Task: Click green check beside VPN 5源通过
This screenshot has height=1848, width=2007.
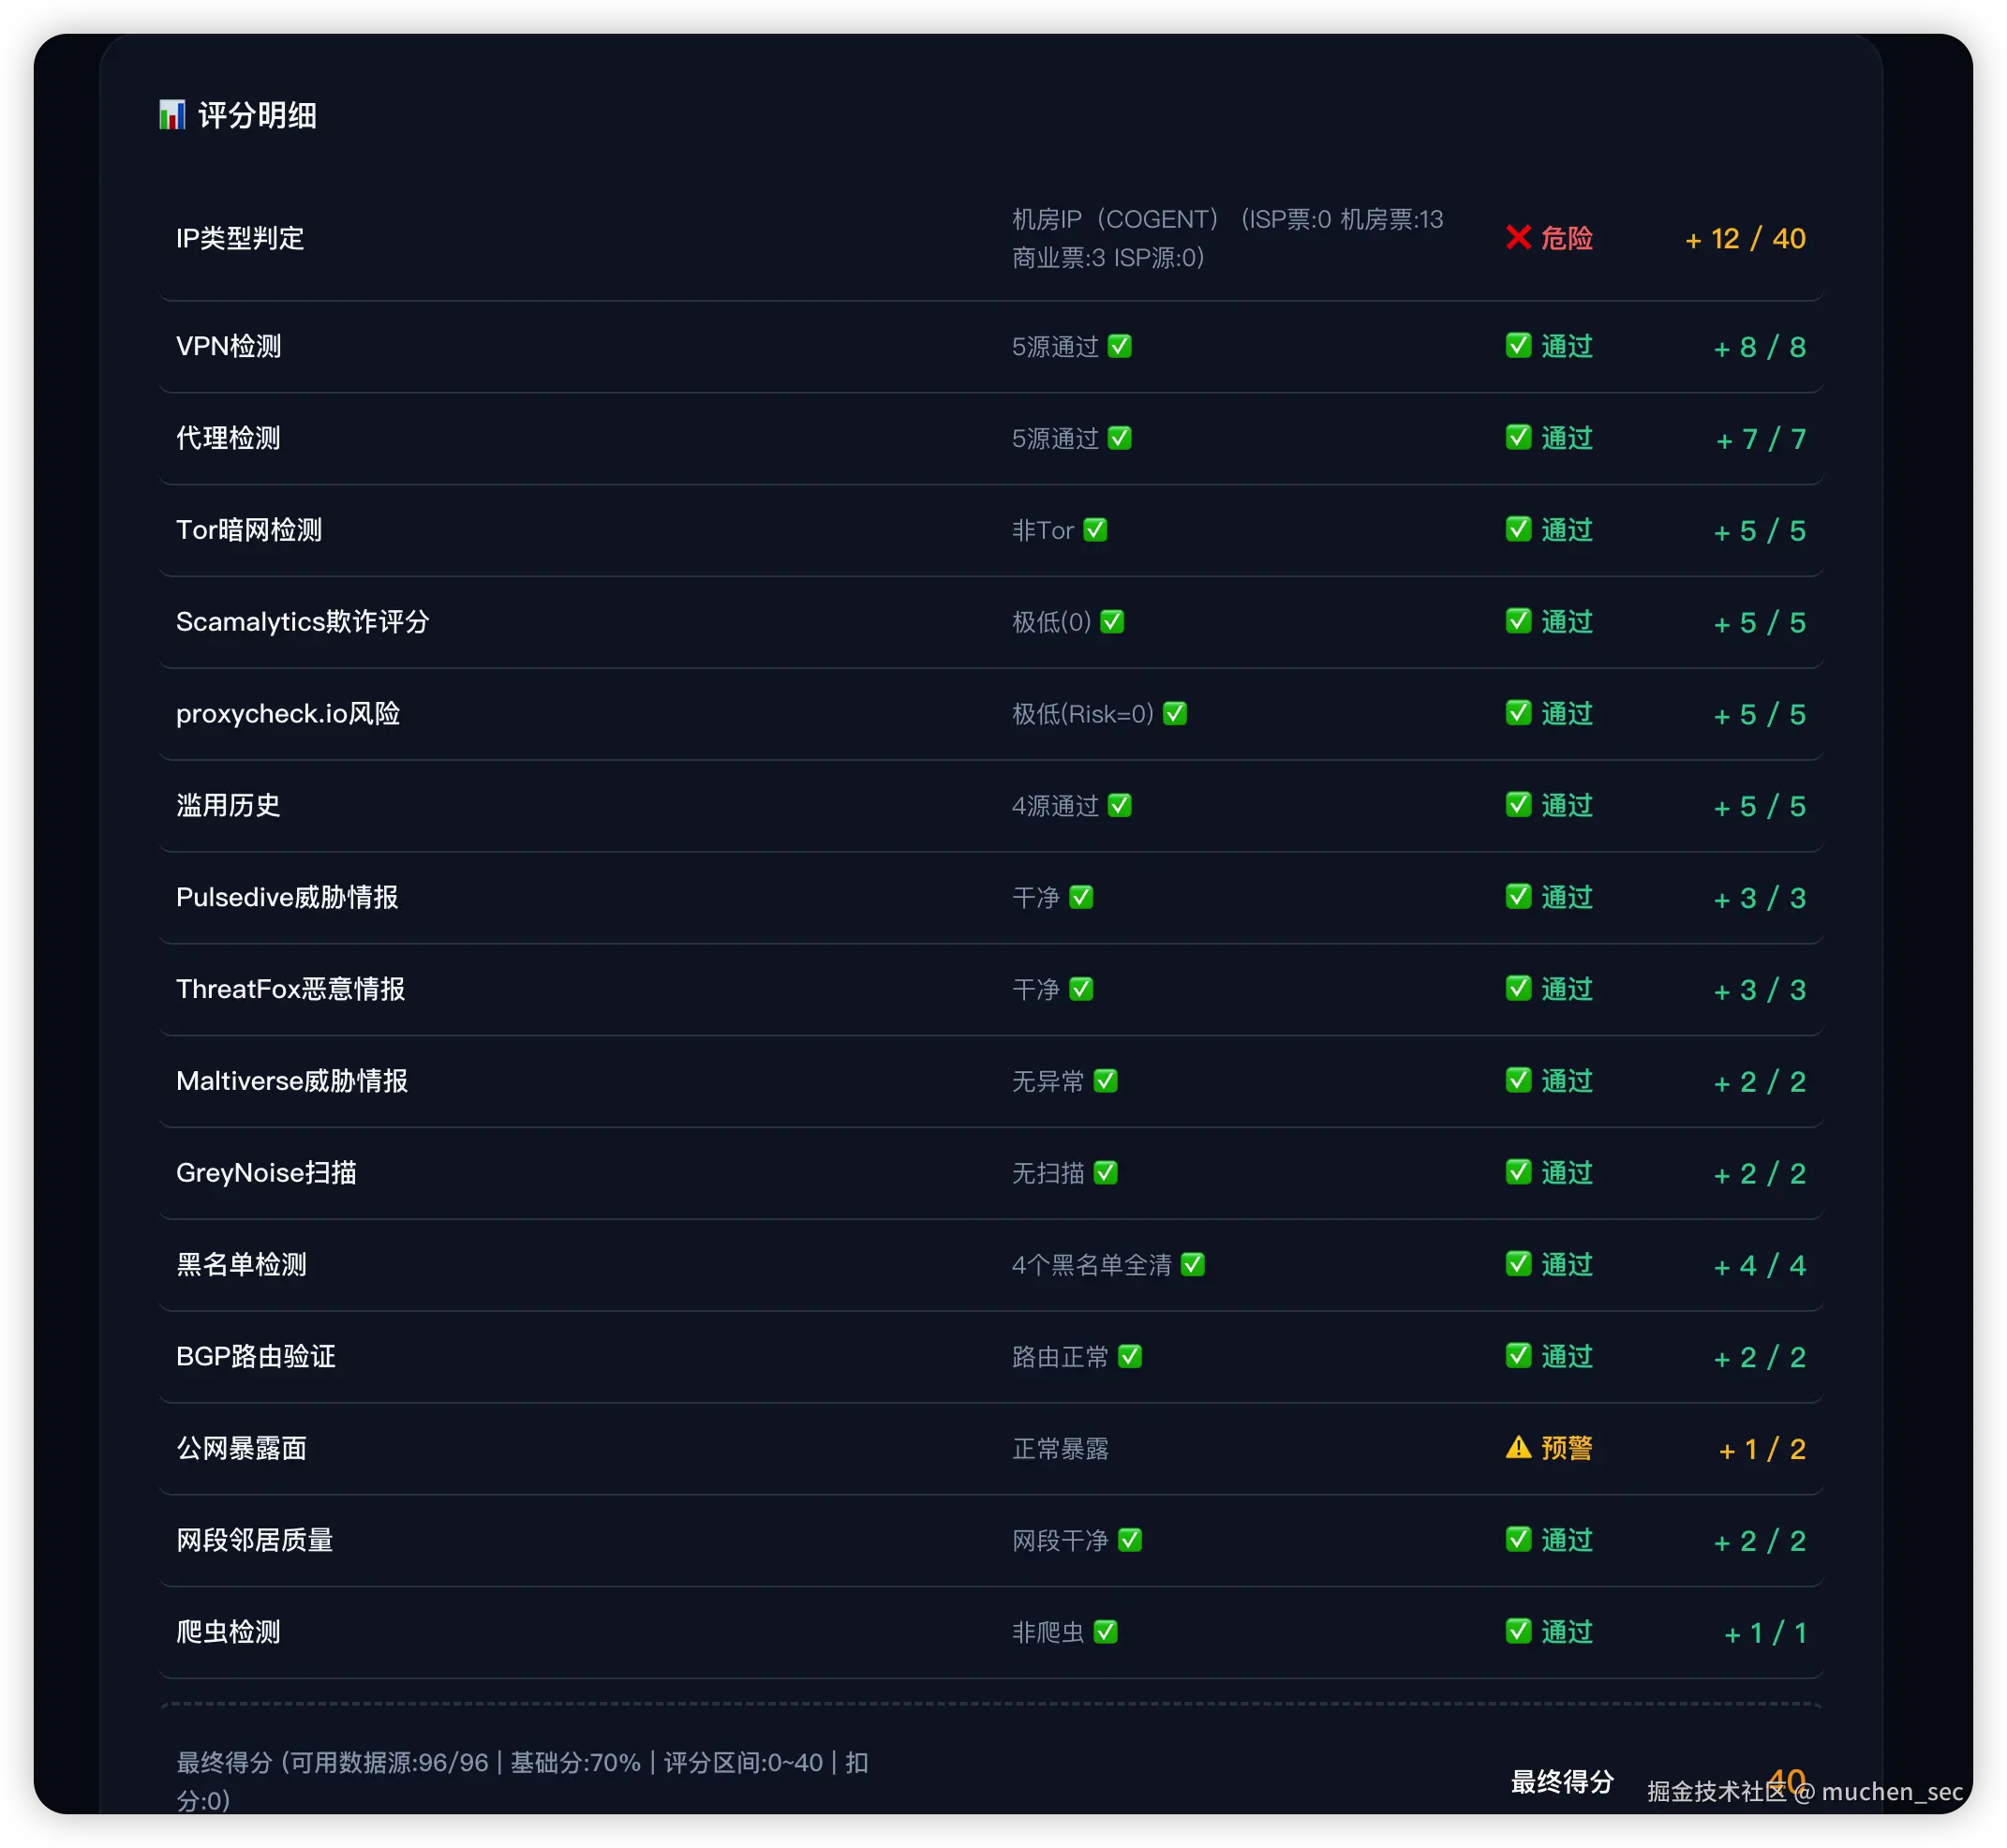Action: pyautogui.click(x=1120, y=346)
